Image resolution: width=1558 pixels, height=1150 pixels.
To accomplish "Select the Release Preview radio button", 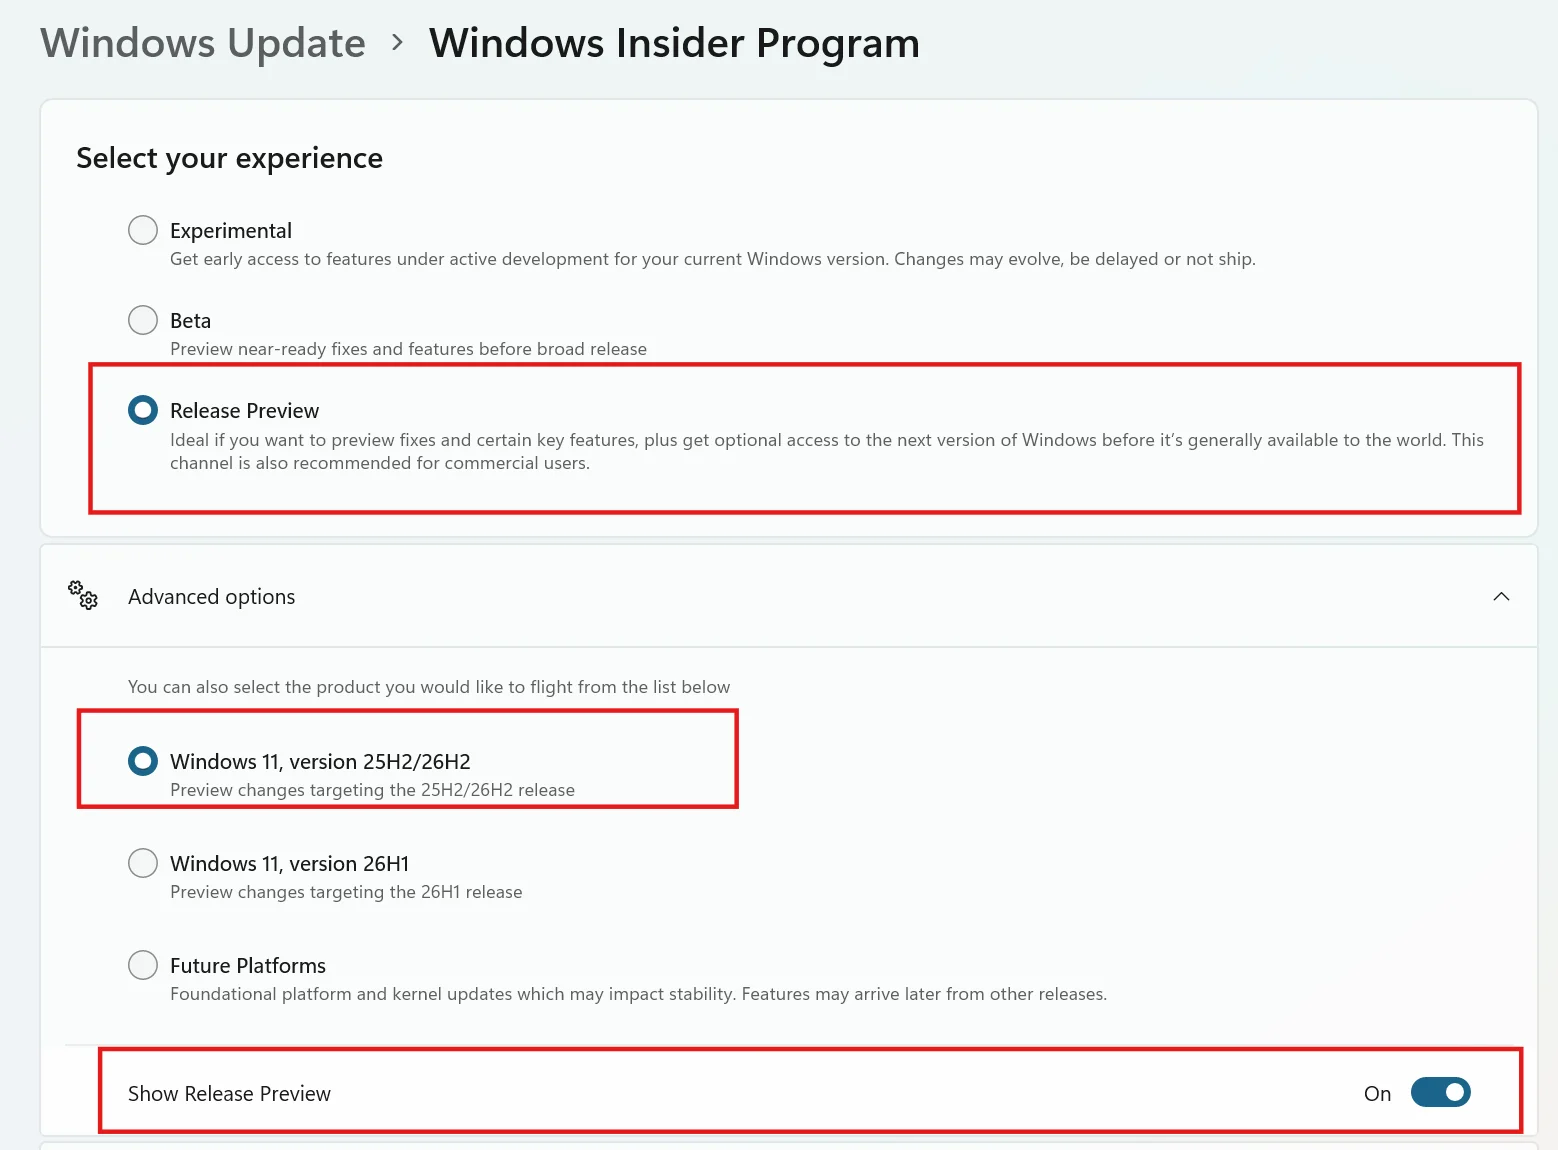I will [143, 410].
